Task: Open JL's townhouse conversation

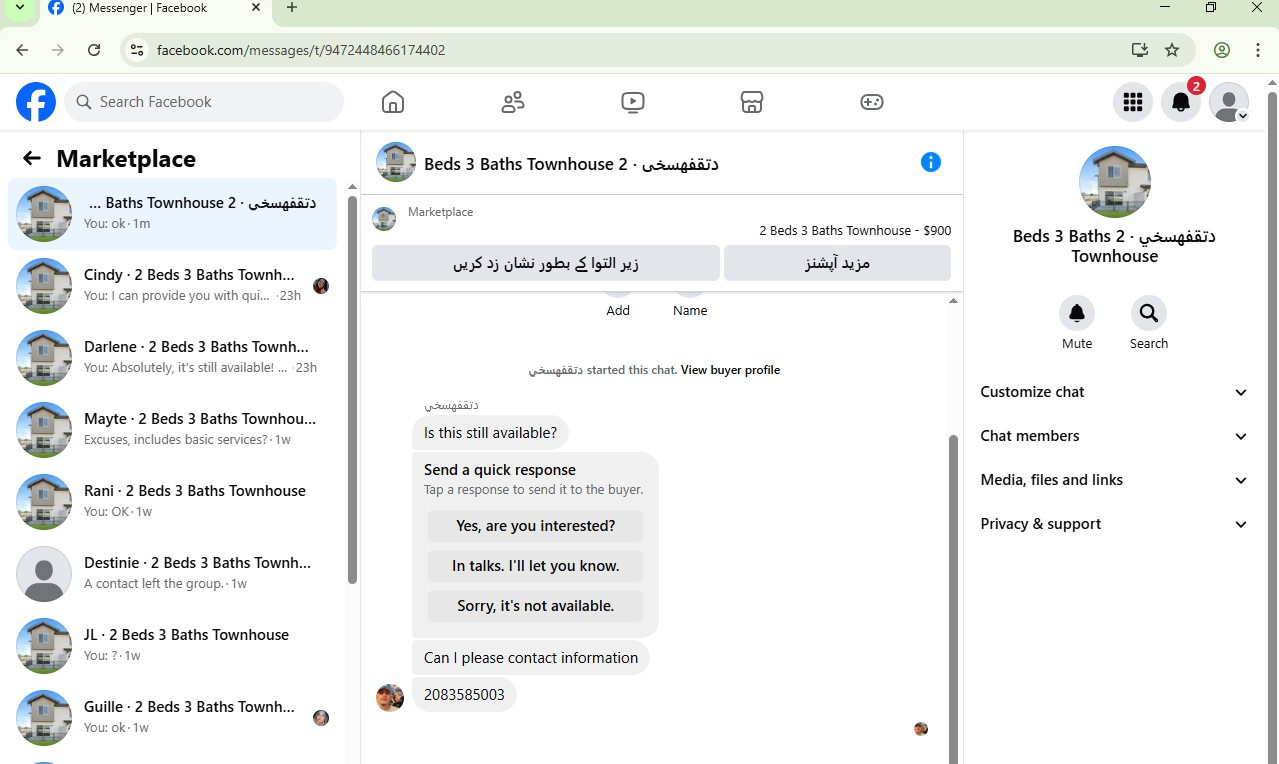Action: click(173, 646)
